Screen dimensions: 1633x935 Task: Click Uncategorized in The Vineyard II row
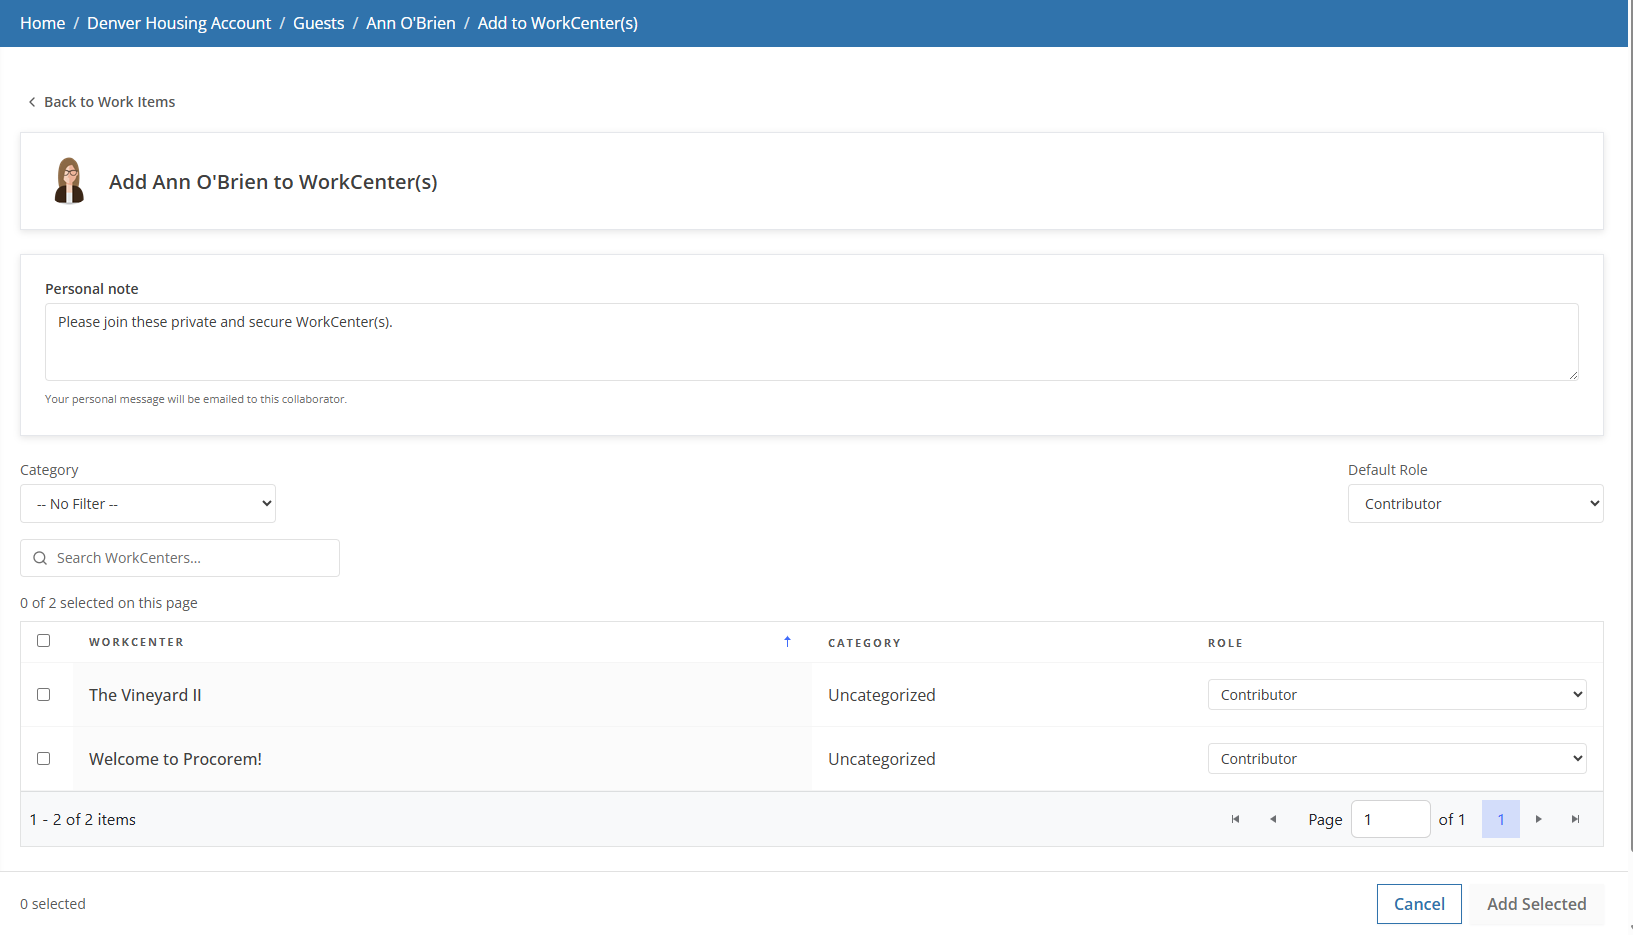[881, 695]
